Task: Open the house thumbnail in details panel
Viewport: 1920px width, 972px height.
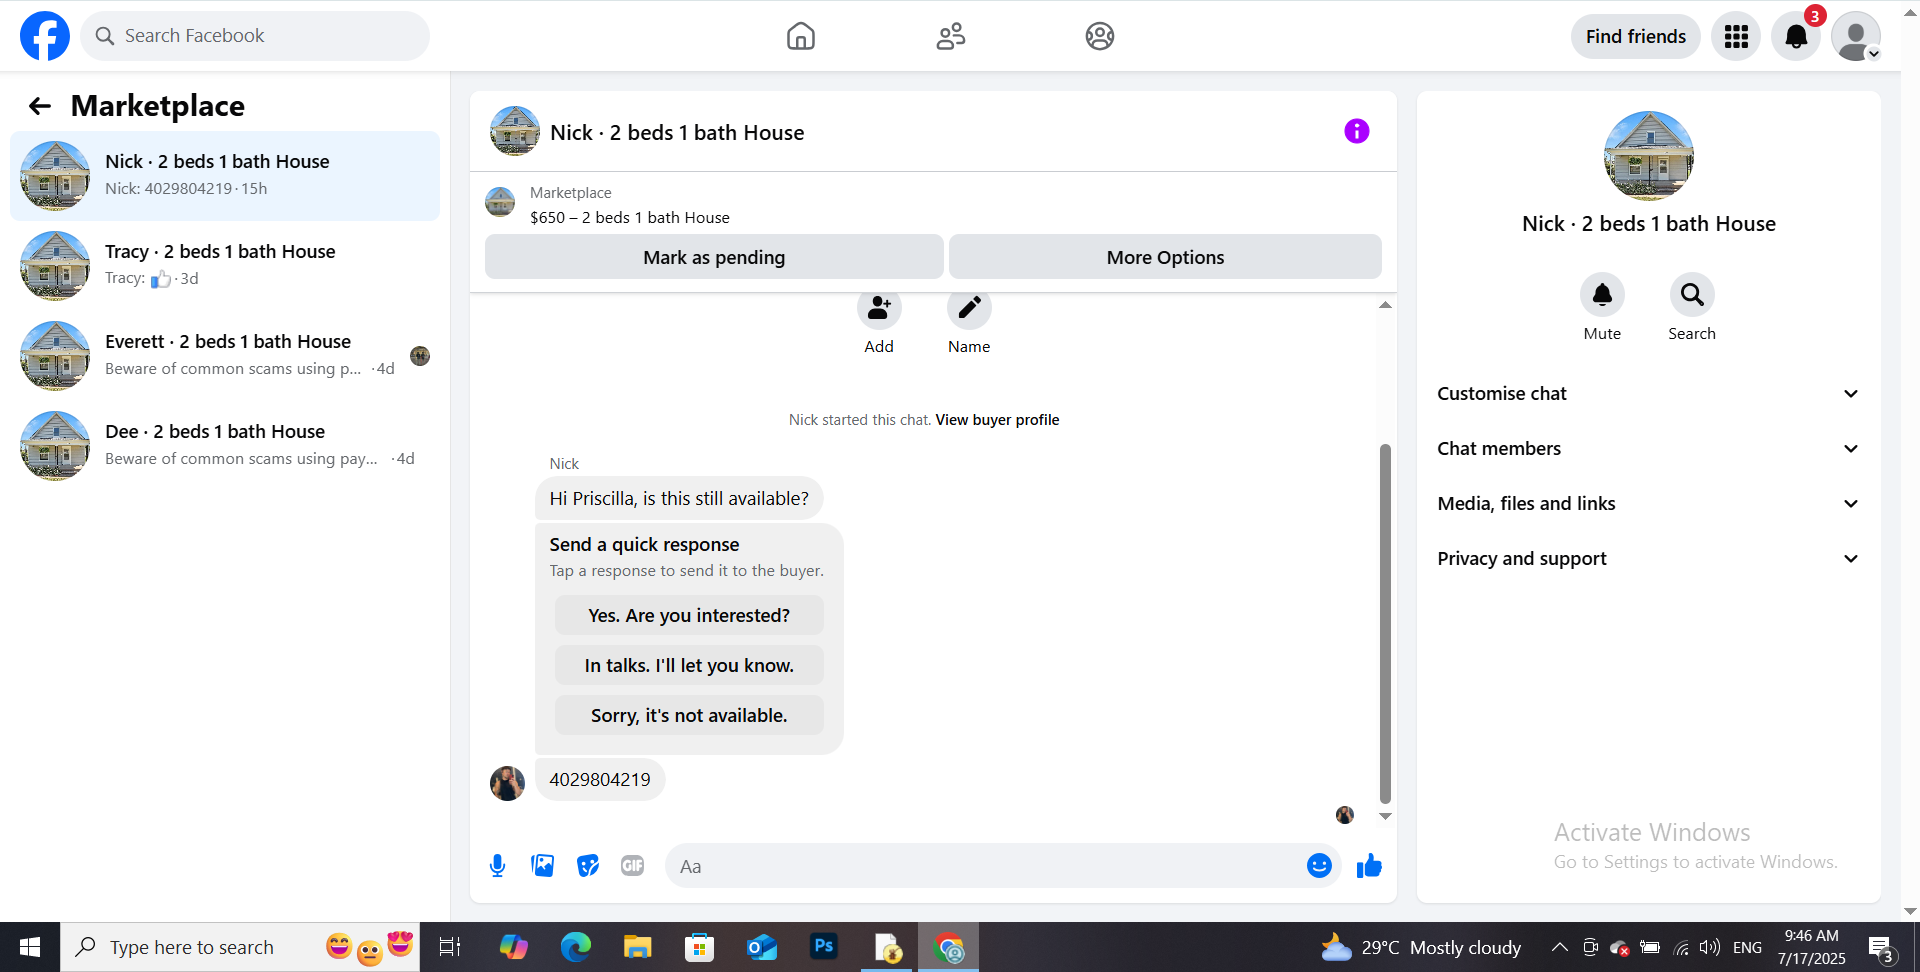Action: click(x=1649, y=156)
